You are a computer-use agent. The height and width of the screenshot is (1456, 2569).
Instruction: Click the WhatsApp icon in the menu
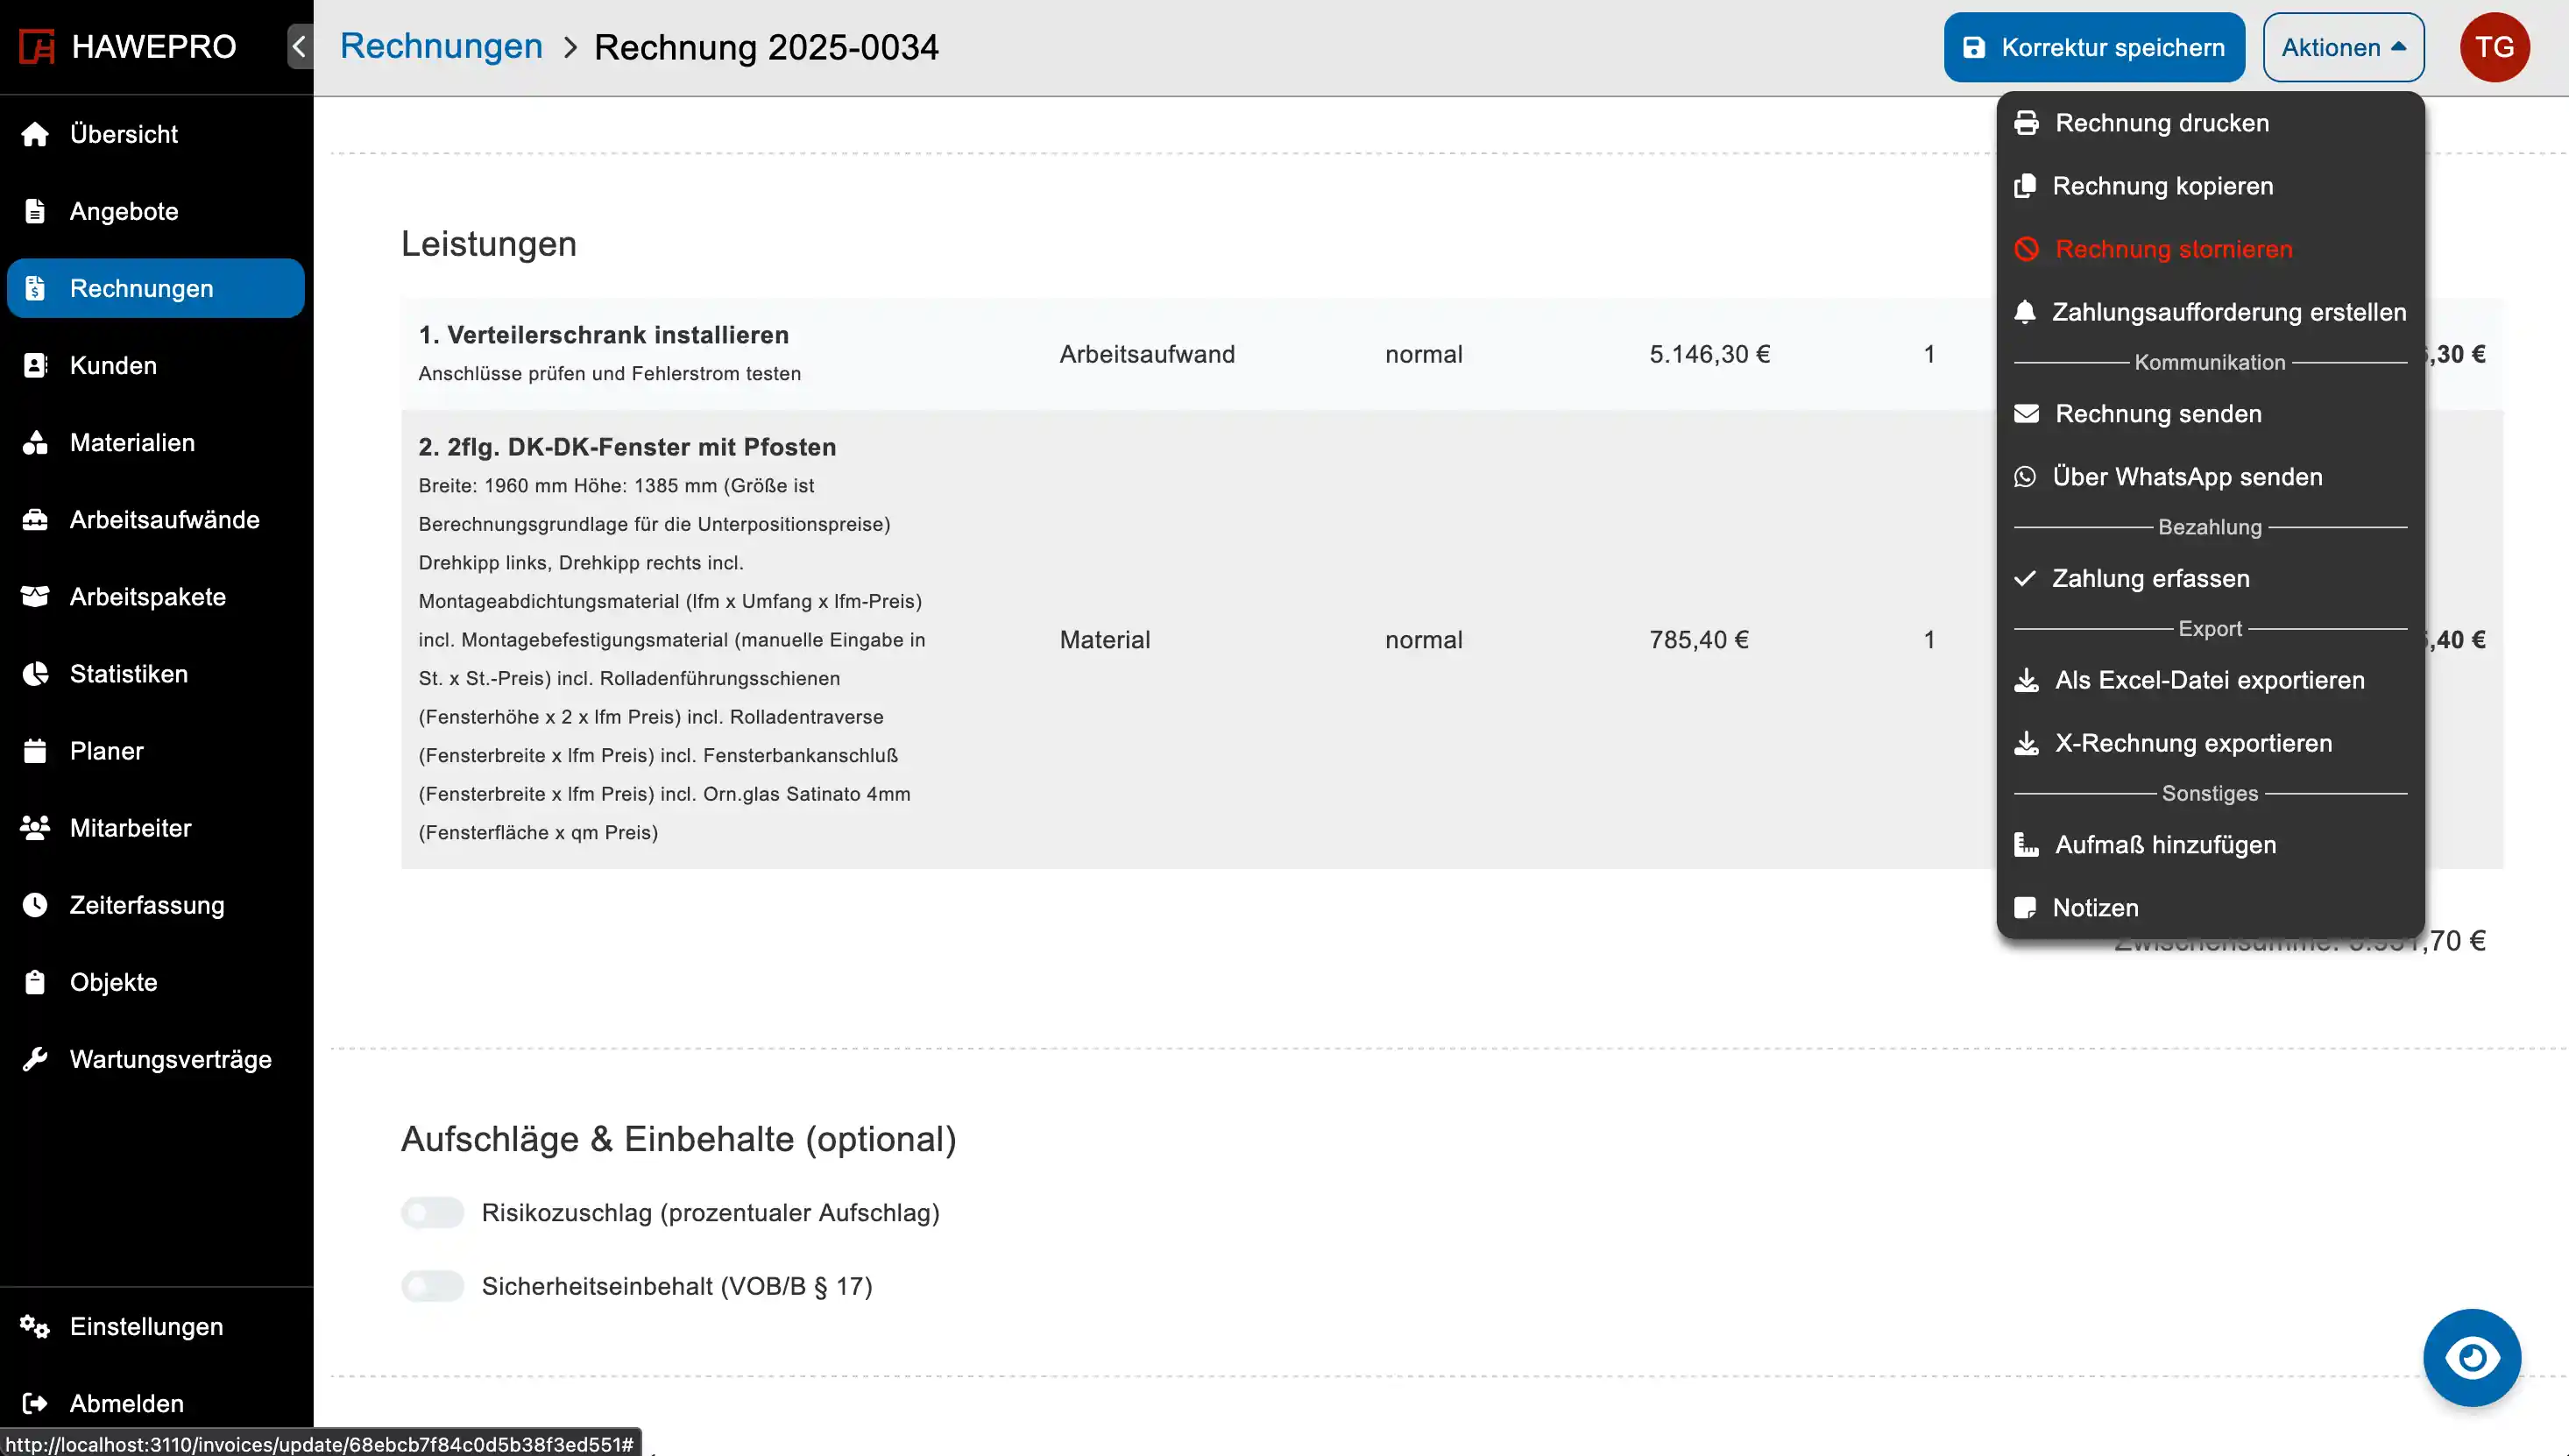point(2025,477)
